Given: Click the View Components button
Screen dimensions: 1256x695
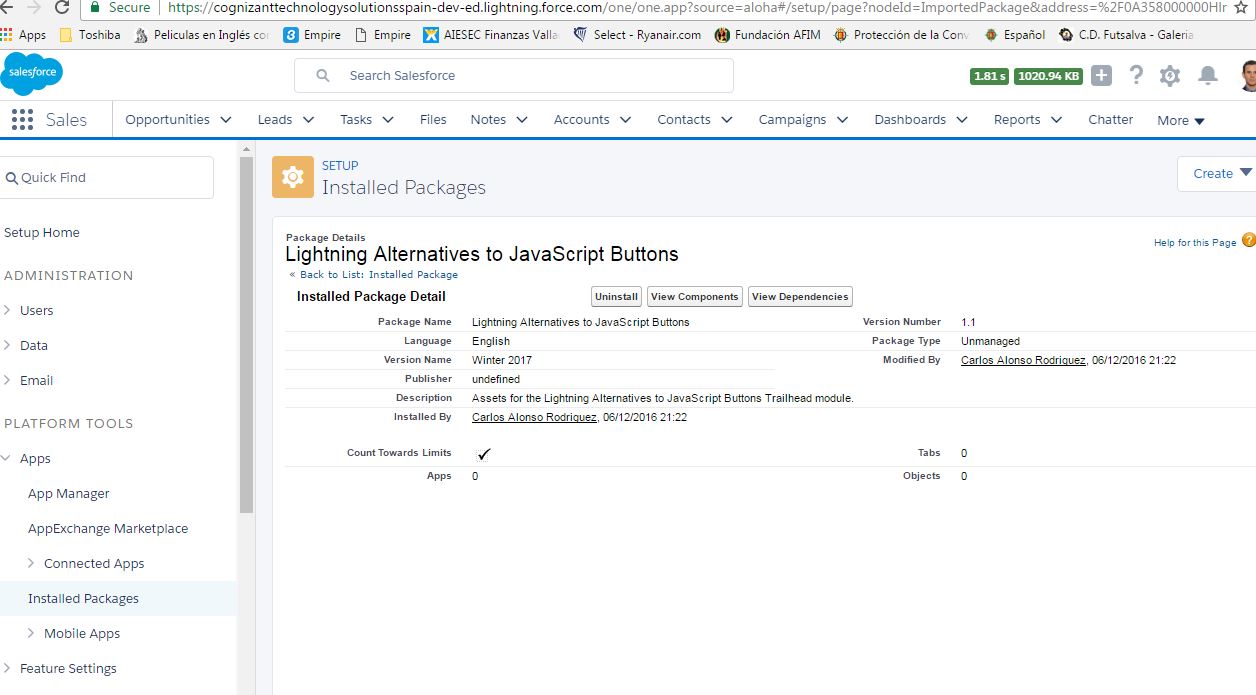Looking at the screenshot, I should (x=695, y=296).
